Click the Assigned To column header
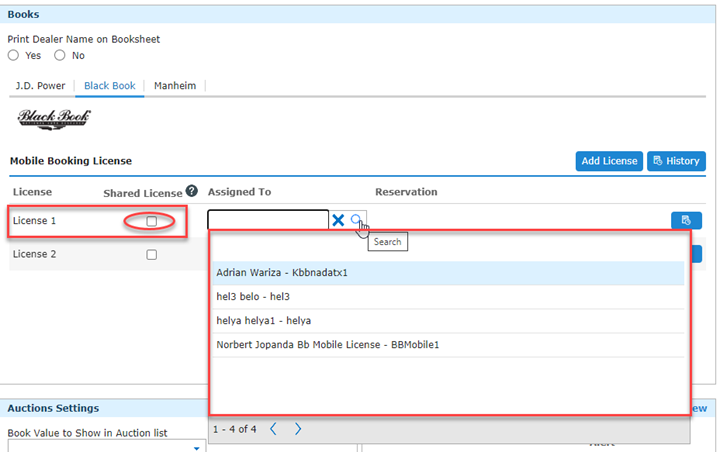The width and height of the screenshot is (720, 452). pos(239,192)
